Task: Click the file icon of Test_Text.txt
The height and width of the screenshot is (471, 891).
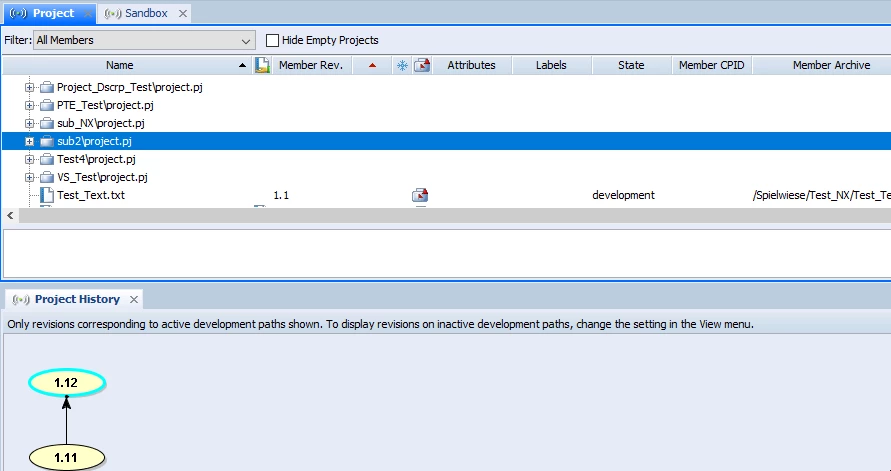Action: [x=48, y=195]
